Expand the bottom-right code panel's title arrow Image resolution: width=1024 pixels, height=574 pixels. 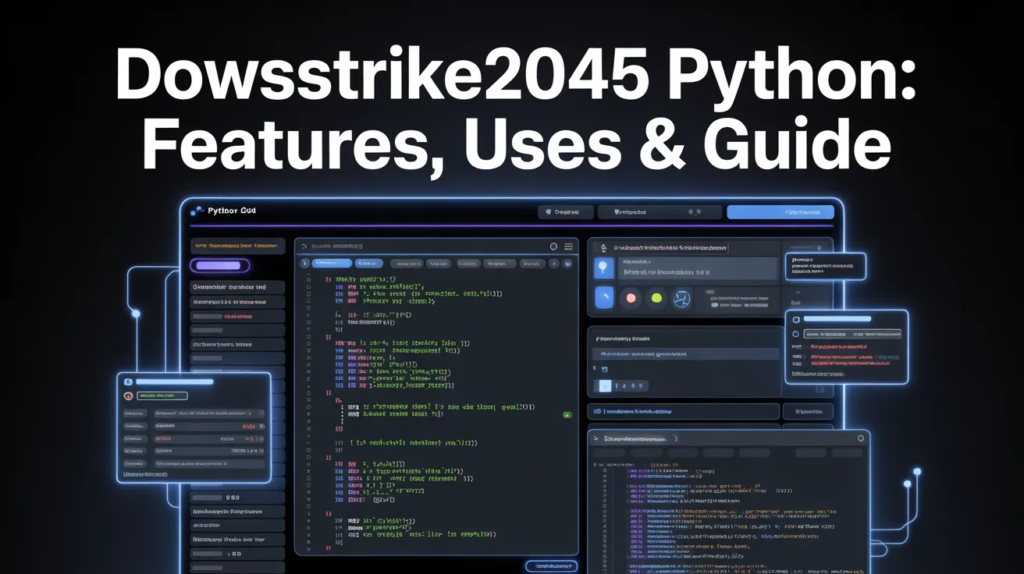click(x=597, y=439)
